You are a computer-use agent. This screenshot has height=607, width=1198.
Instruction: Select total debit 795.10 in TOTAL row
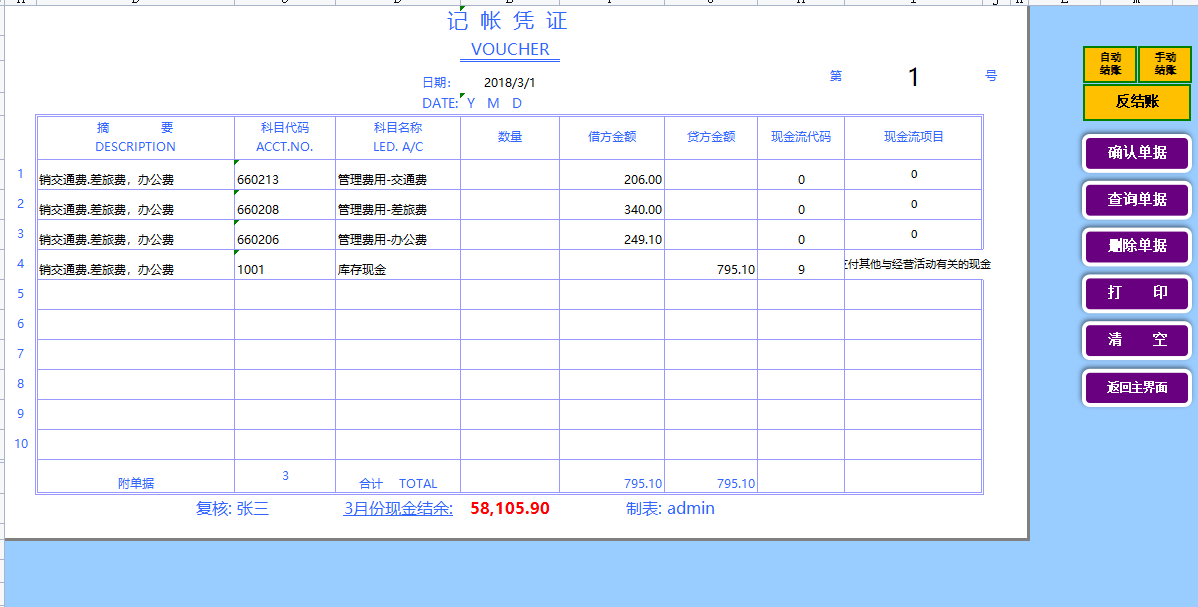pos(612,476)
